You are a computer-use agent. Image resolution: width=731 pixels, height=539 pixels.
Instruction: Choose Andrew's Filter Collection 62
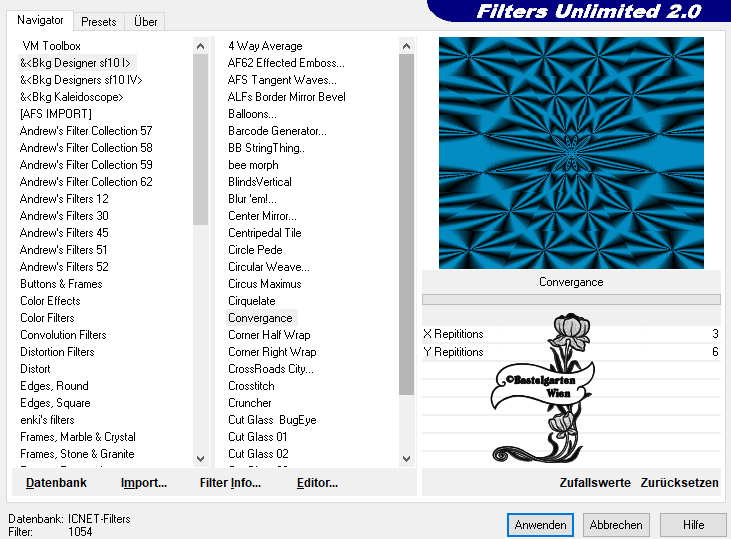tap(86, 182)
